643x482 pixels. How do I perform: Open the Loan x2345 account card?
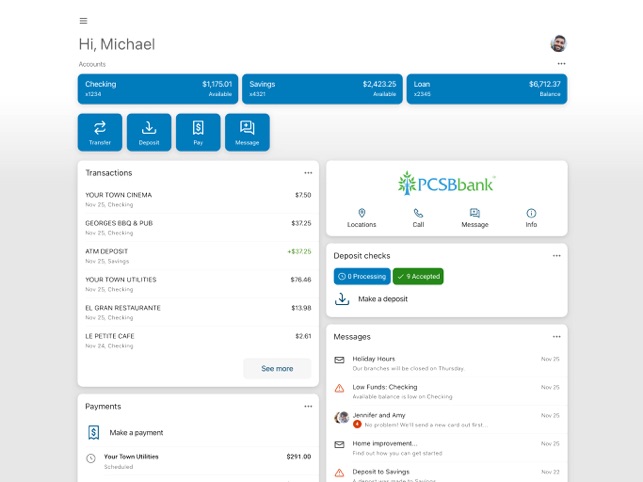click(487, 89)
